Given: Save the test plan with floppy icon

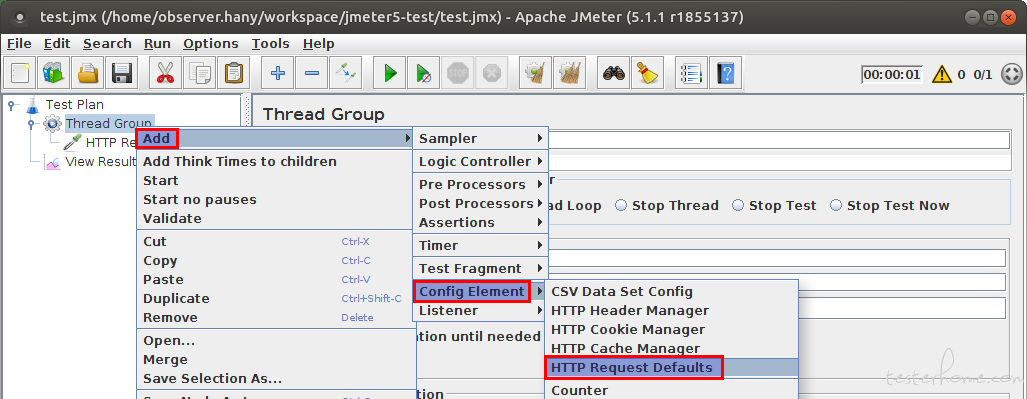Looking at the screenshot, I should tap(122, 73).
